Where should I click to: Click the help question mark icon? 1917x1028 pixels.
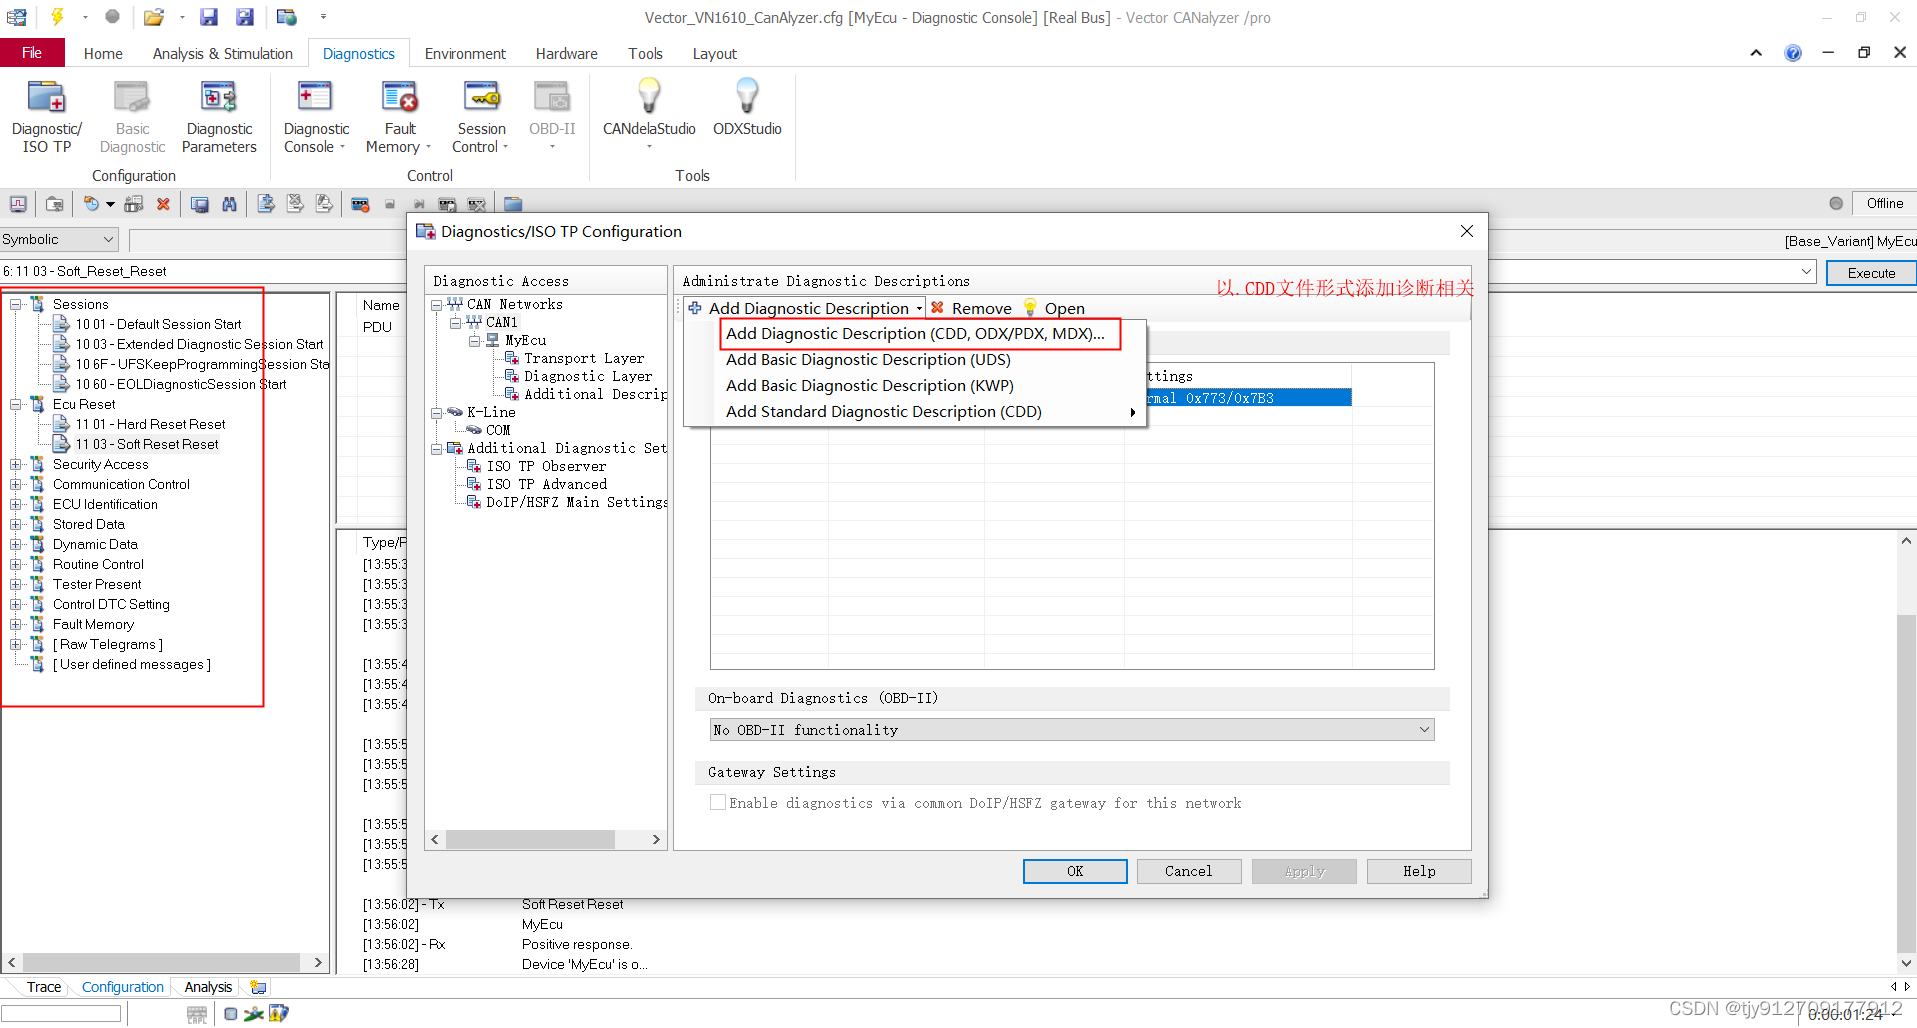pyautogui.click(x=1793, y=53)
